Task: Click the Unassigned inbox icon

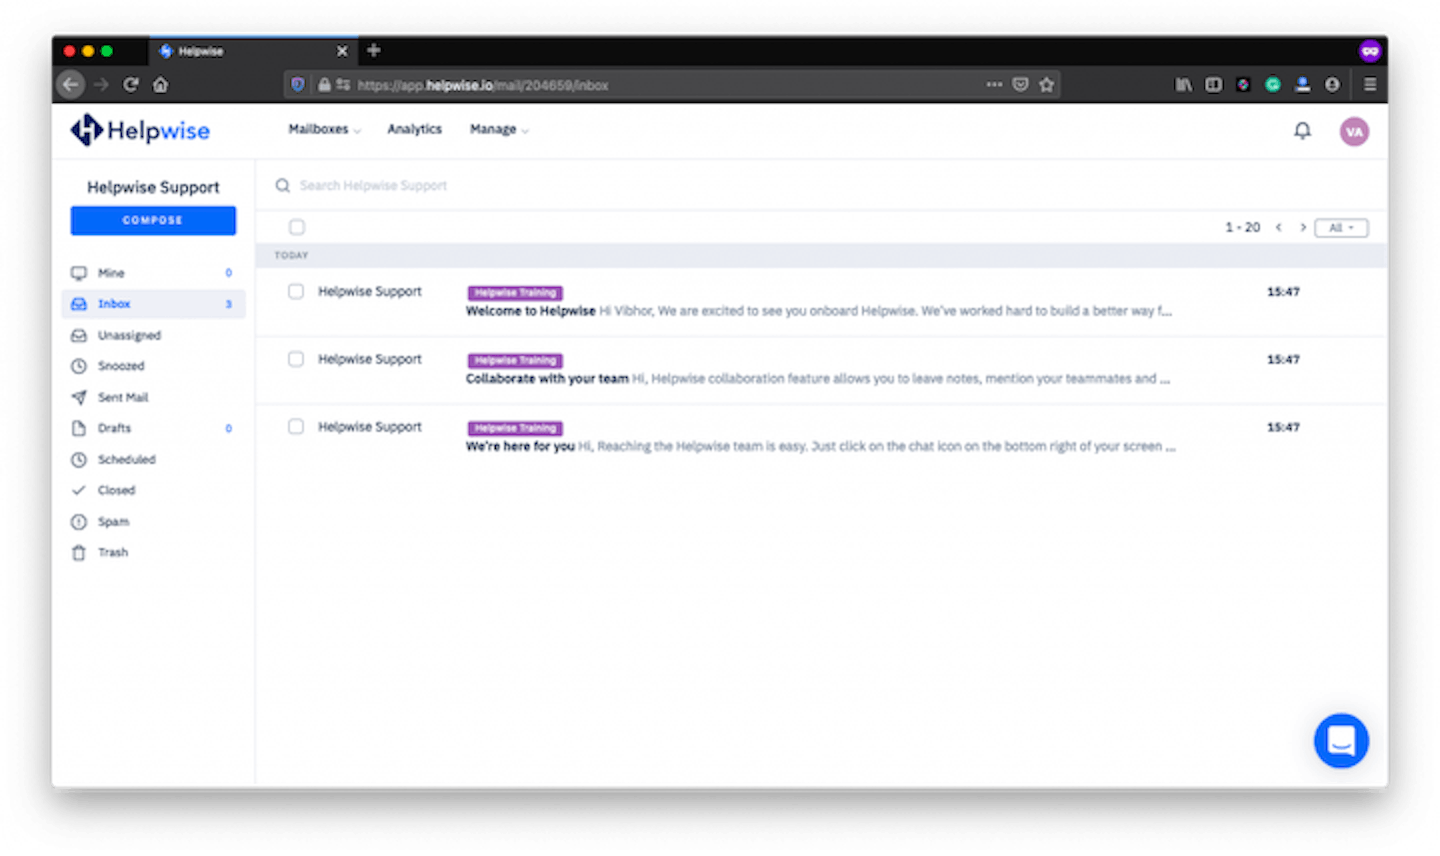Action: point(79,336)
